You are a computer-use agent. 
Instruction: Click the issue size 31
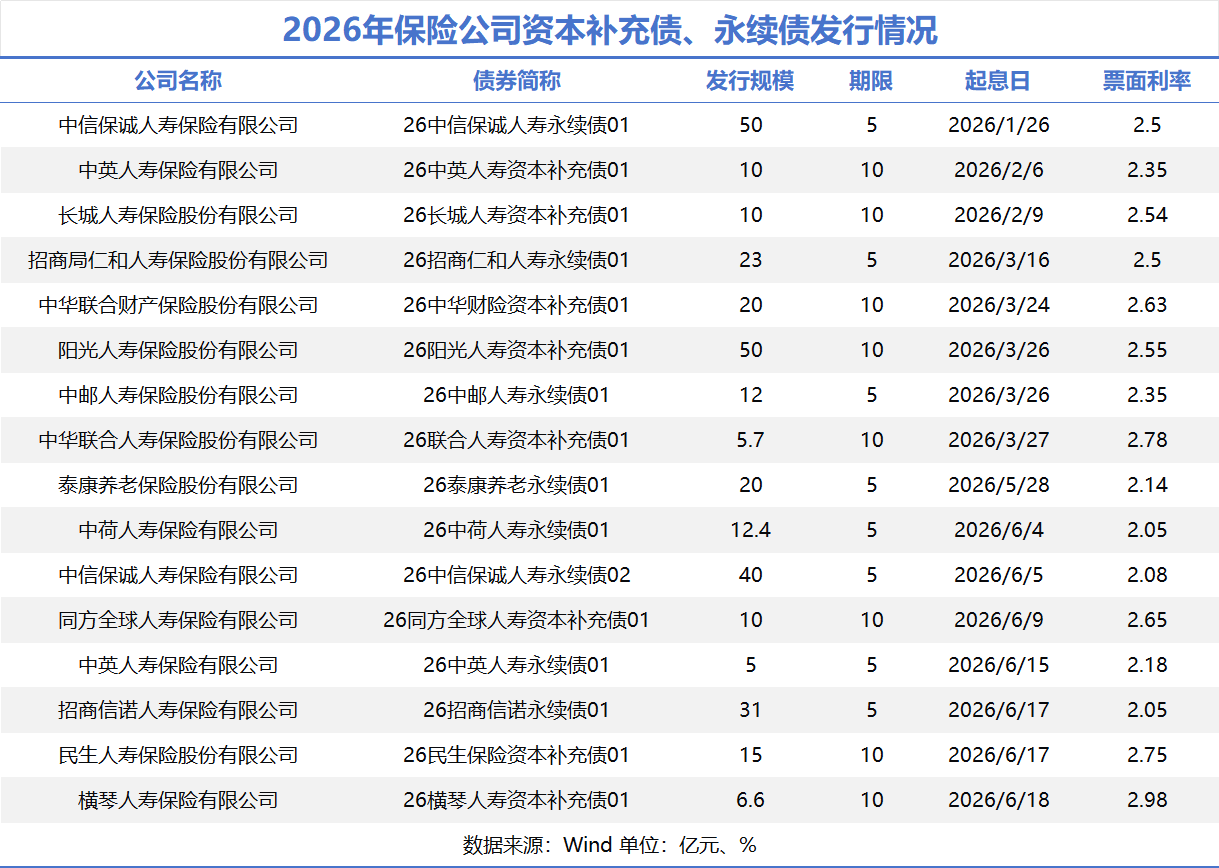click(x=750, y=710)
